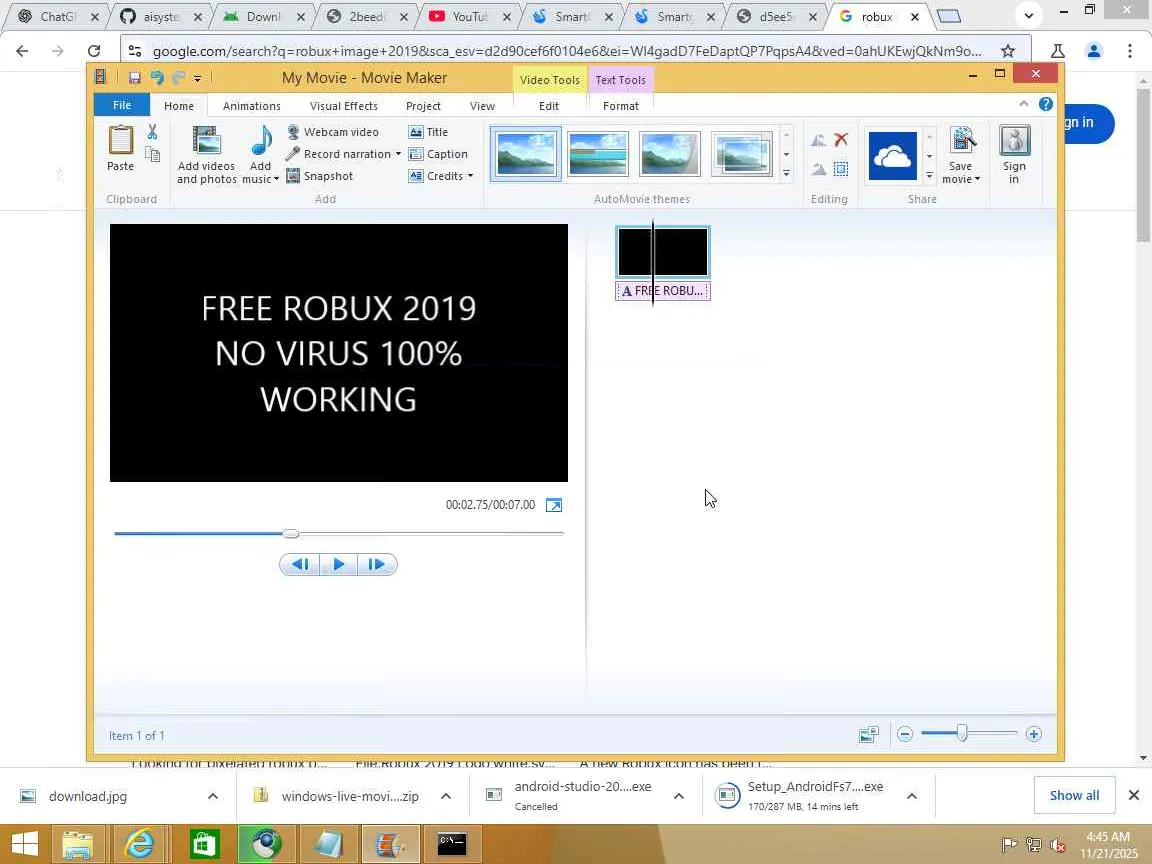Open the Windows Start button
This screenshot has width=1152, height=864.
point(25,844)
